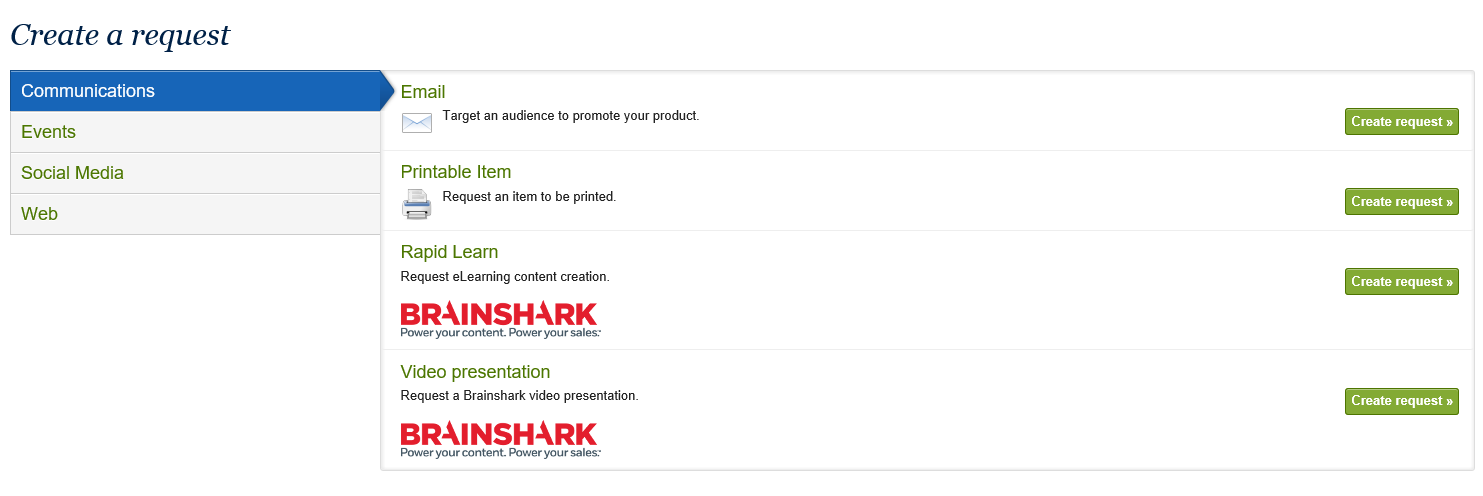The width and height of the screenshot is (1483, 496).
Task: Start a Rapid Learn request with its button
Action: click(1401, 282)
